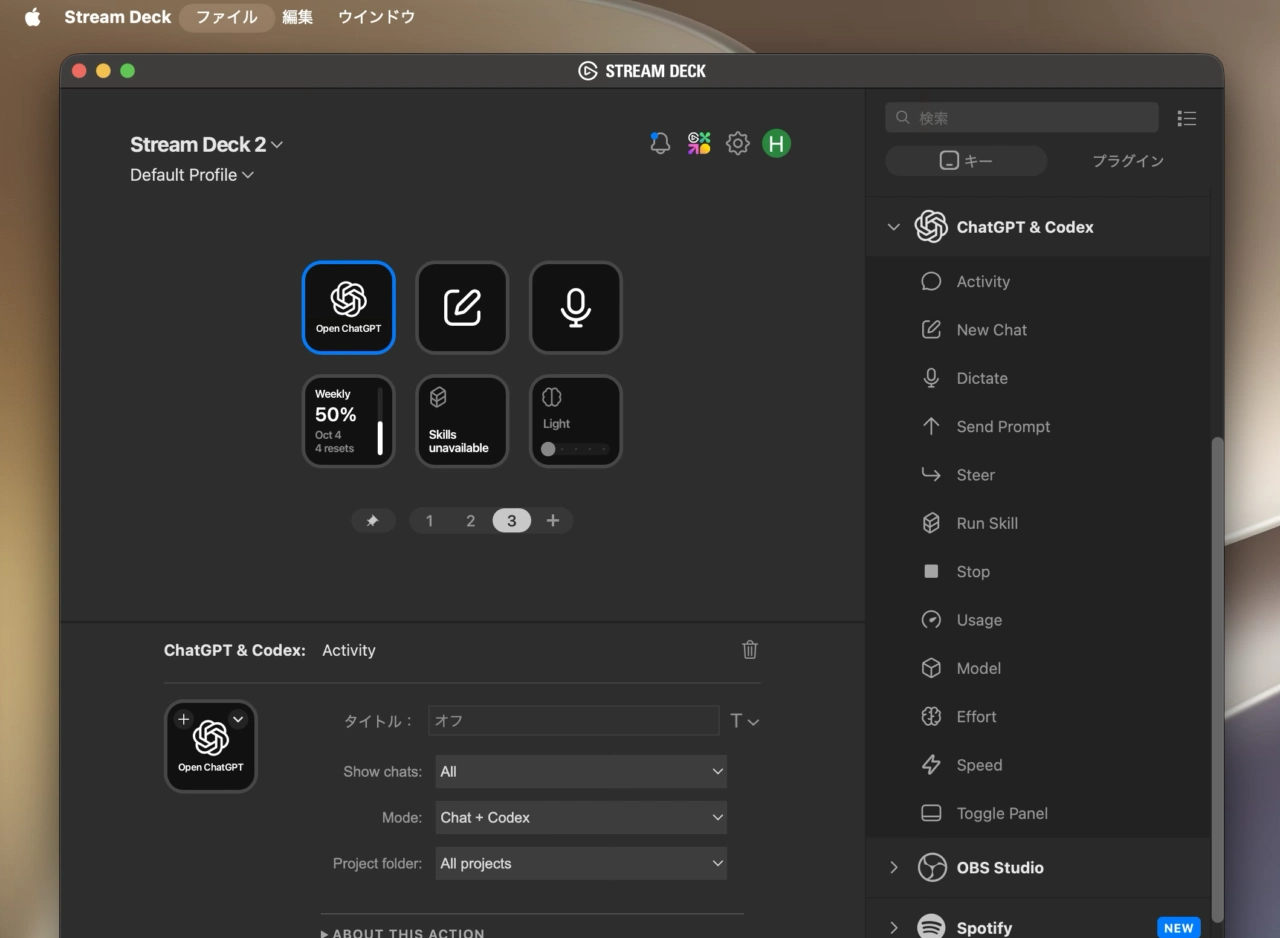Open the Marketplace colorful icon
This screenshot has width=1280, height=938.
699,143
